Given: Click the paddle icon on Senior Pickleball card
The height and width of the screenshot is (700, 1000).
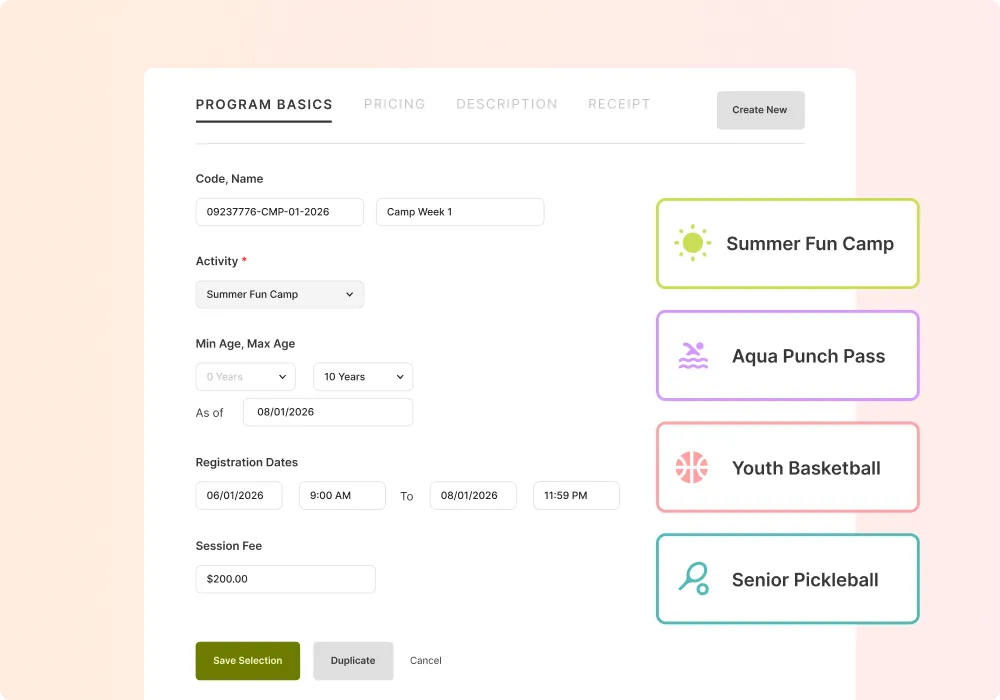Looking at the screenshot, I should 693,579.
